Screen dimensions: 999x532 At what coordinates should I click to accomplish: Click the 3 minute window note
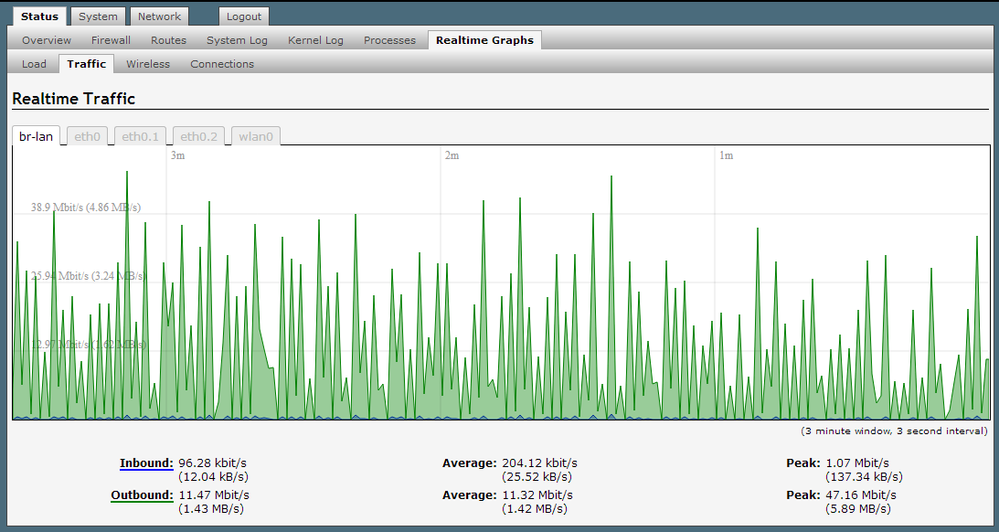pos(895,431)
